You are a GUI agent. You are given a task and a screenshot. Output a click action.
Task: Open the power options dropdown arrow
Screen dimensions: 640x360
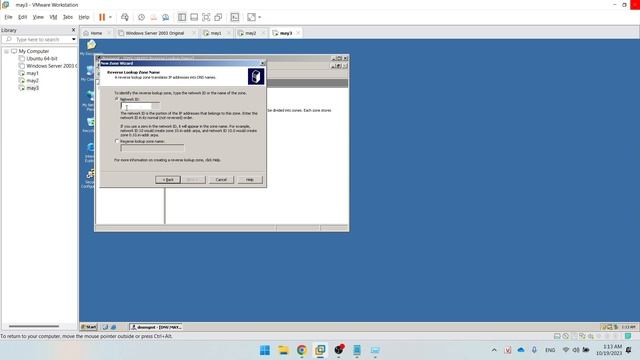point(110,17)
